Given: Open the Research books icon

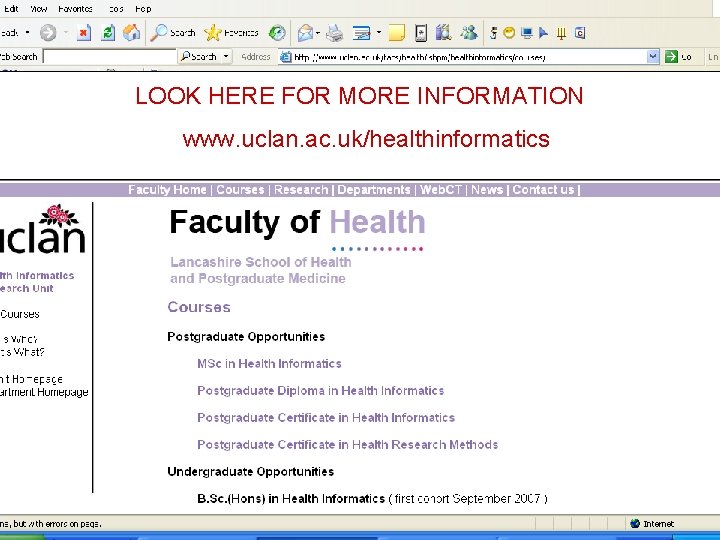Looking at the screenshot, I should (x=443, y=33).
